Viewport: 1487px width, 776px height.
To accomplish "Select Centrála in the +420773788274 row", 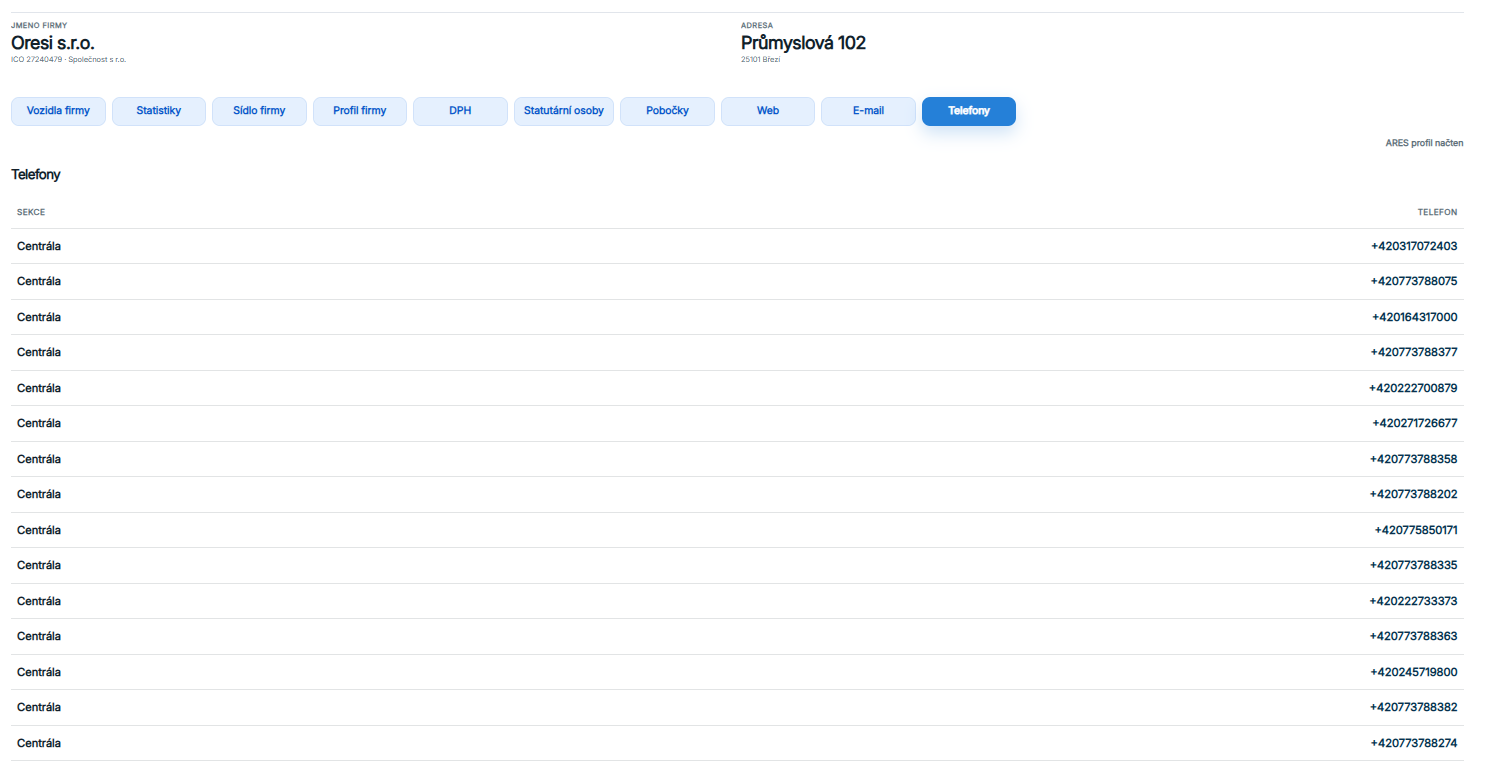I will click(39, 743).
